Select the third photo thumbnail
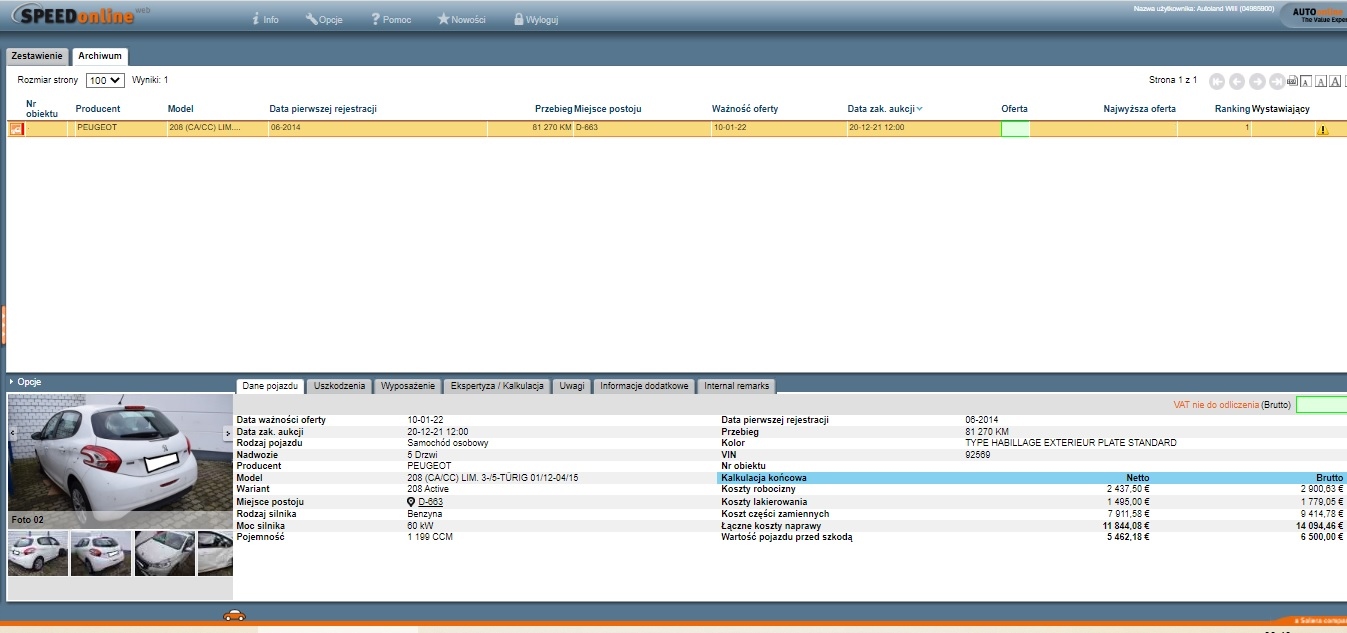 point(165,553)
